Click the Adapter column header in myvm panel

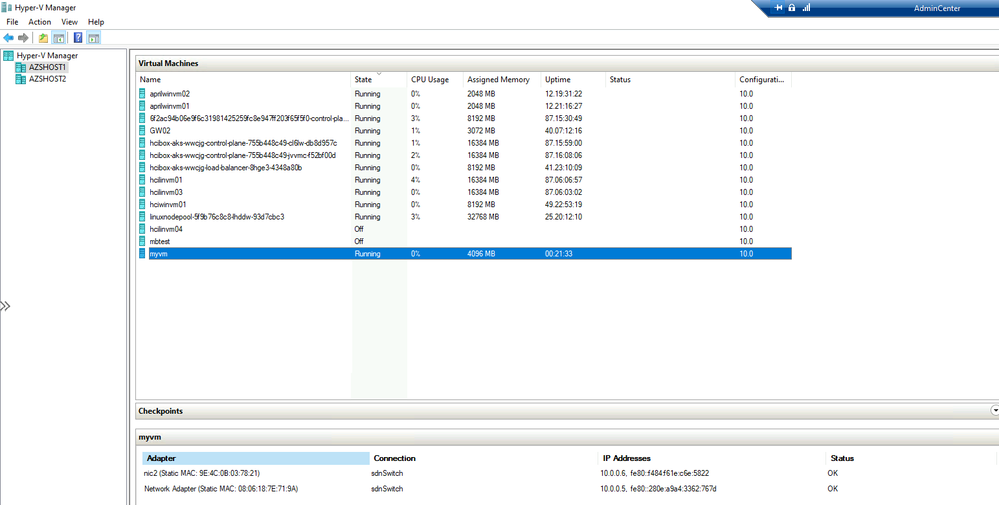(256, 458)
